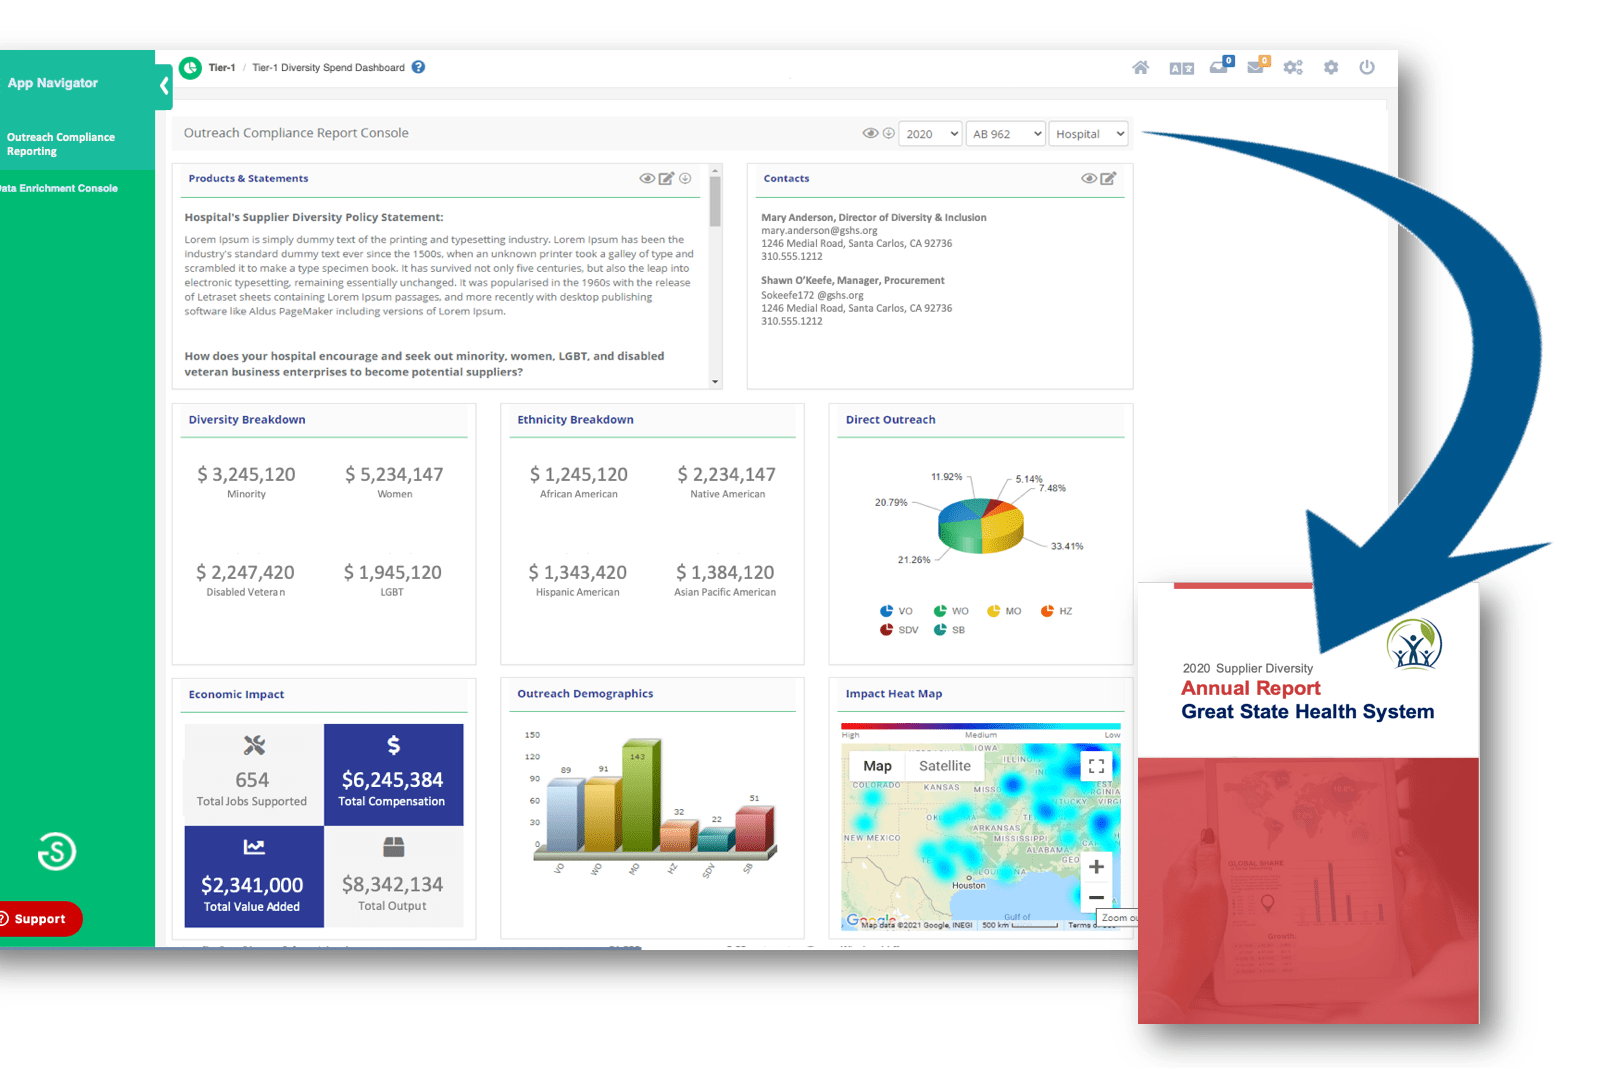Viewport: 1612px width, 1068px height.
Task: Open messages via envelope icon with orange badge
Action: [x=1256, y=70]
